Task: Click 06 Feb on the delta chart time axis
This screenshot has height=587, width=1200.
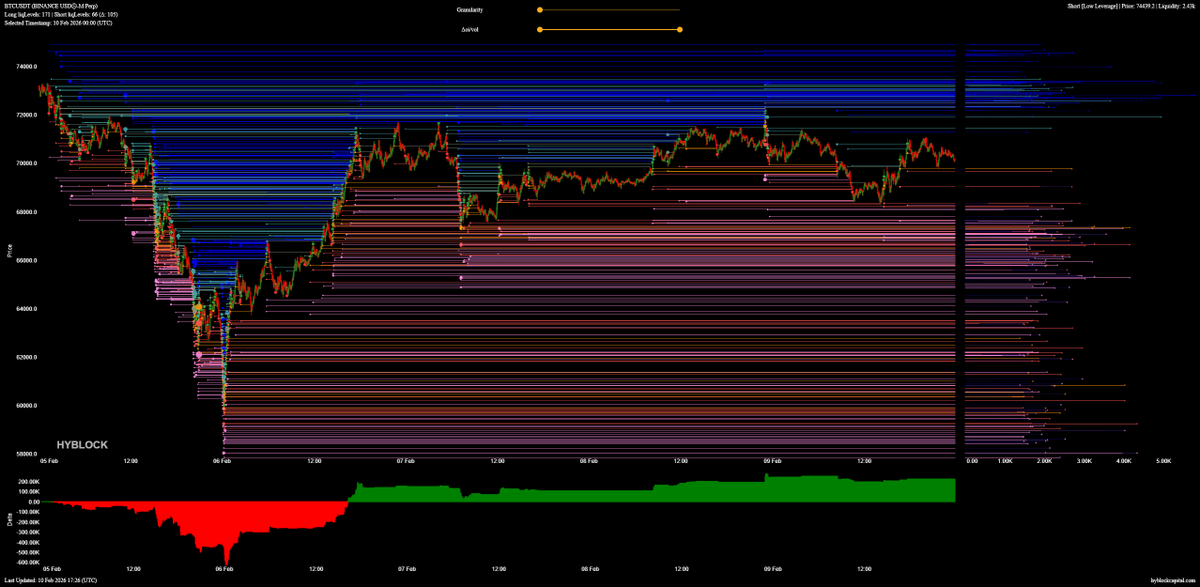Action: [x=222, y=569]
